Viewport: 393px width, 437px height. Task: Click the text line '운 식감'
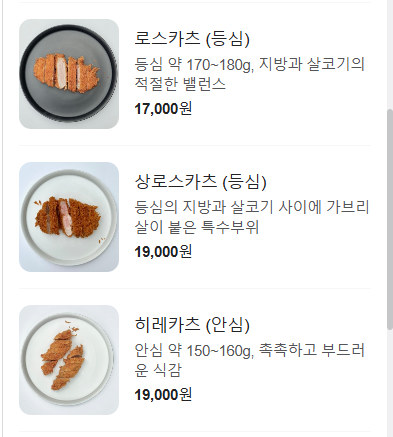tap(158, 370)
